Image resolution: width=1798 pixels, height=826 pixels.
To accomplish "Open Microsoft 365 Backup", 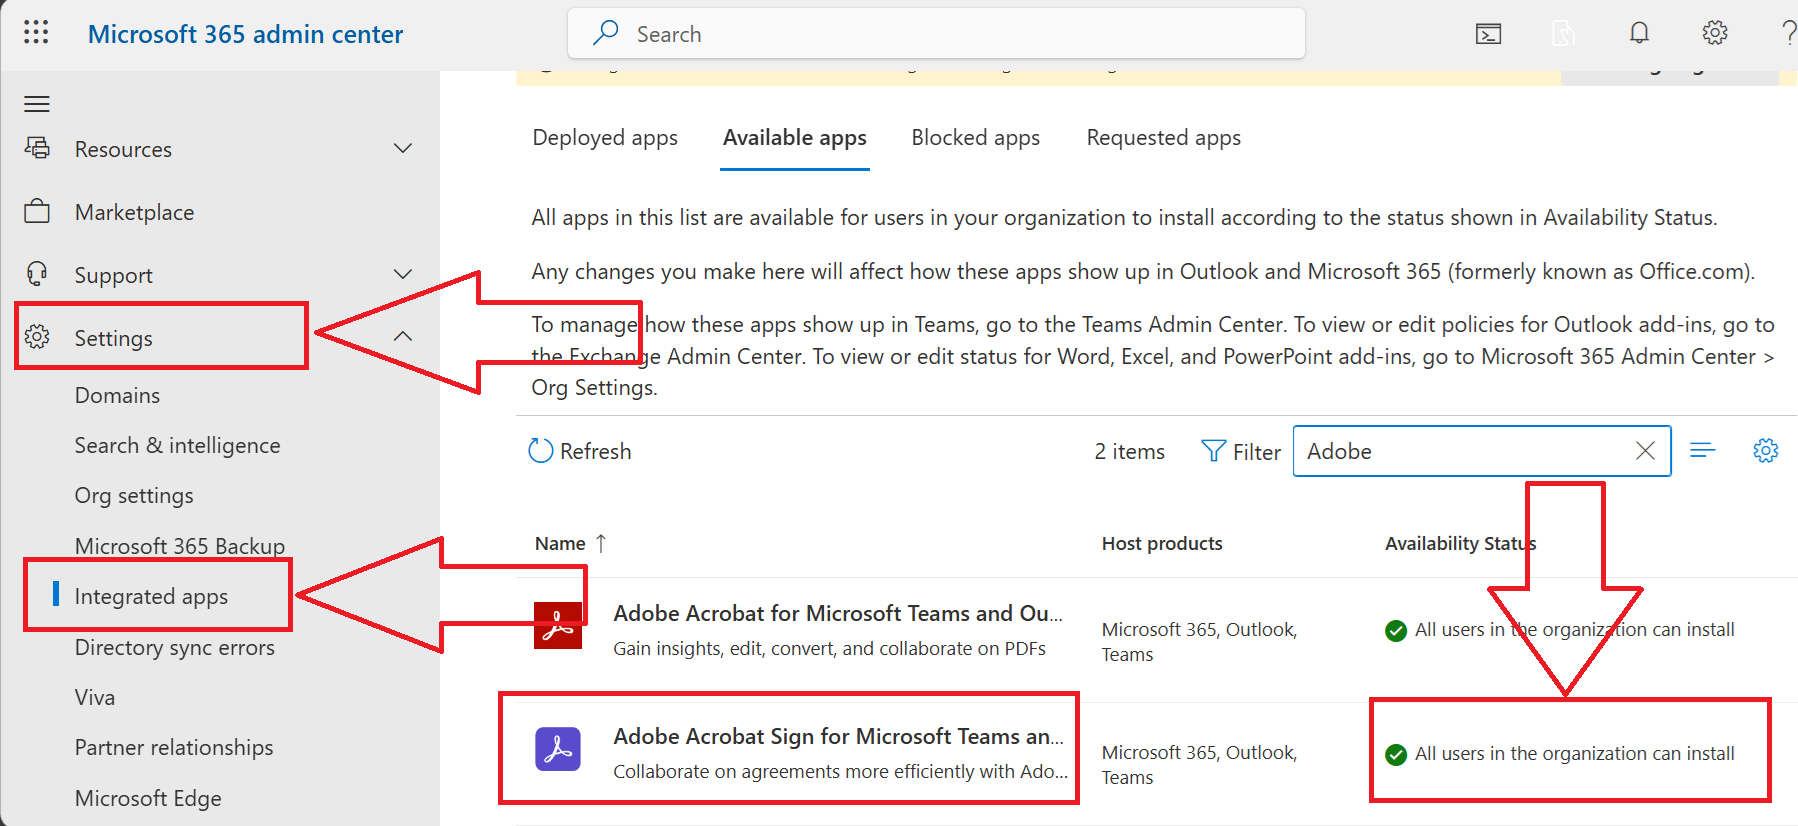I will (x=180, y=546).
